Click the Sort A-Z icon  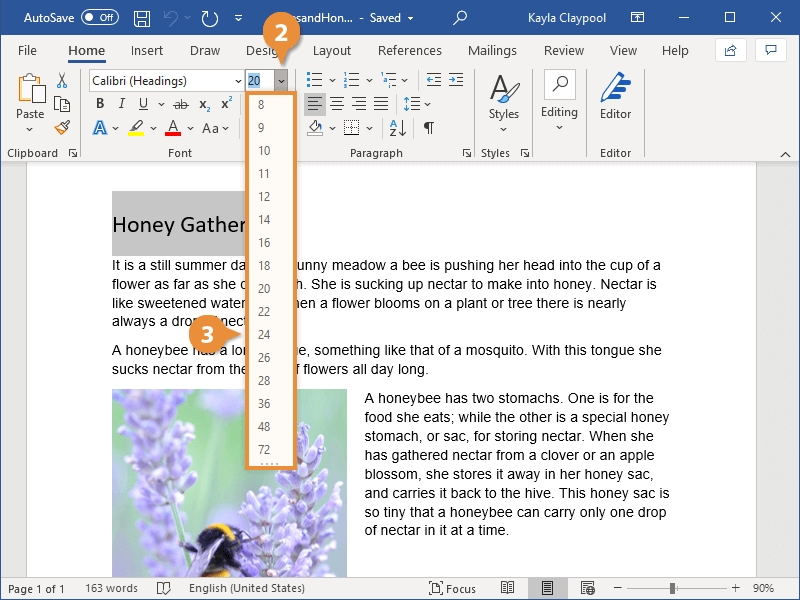click(397, 128)
